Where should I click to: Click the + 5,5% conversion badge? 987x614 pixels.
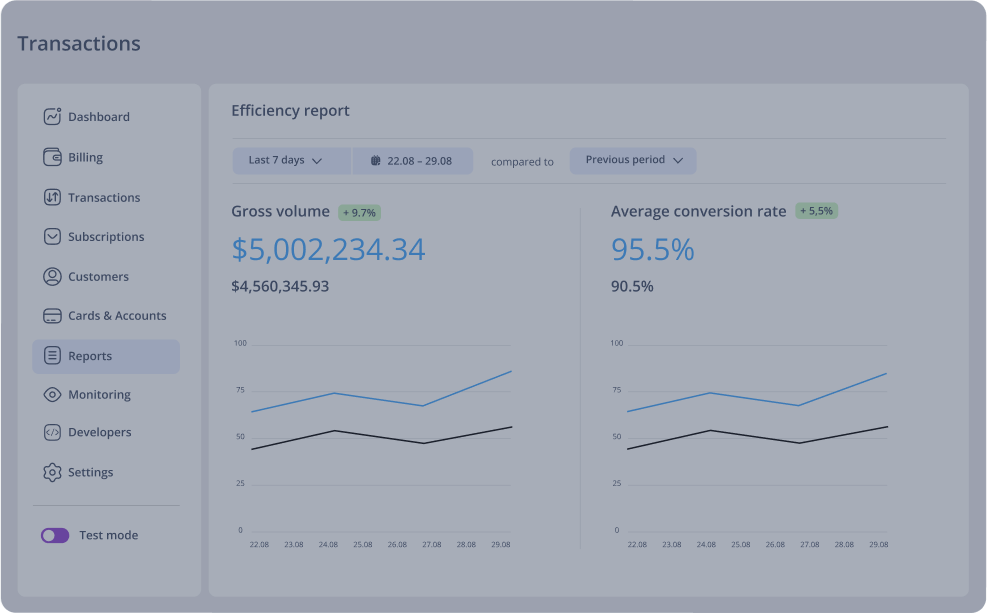(815, 211)
